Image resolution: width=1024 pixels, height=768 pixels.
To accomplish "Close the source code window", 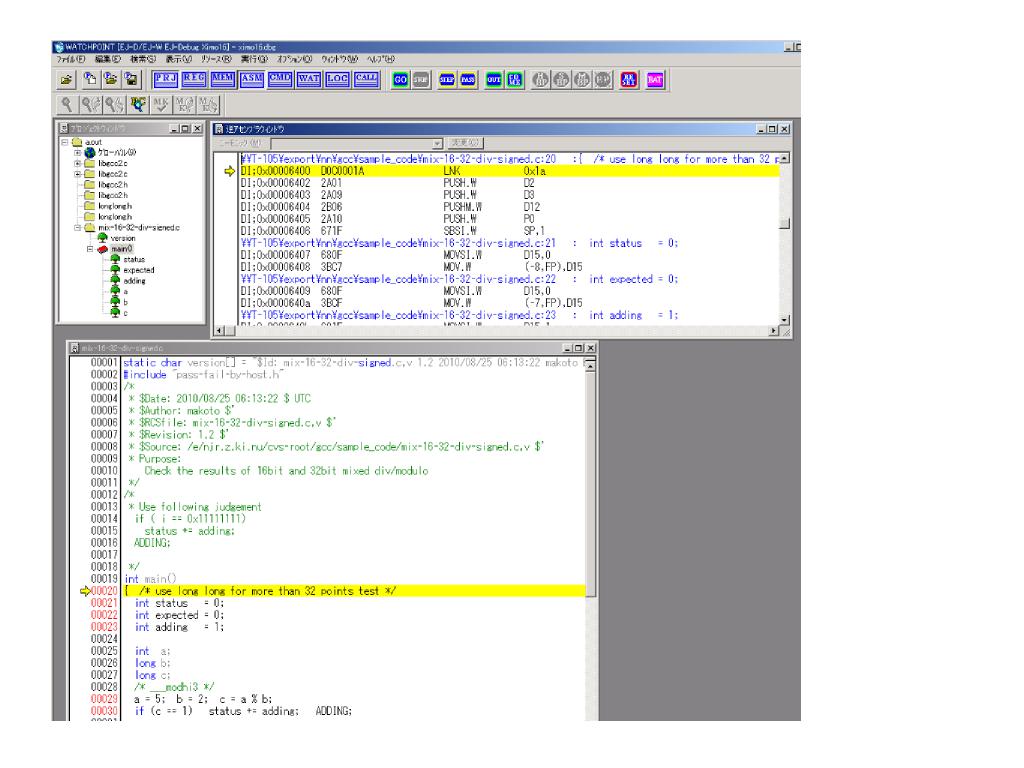I will tap(590, 348).
